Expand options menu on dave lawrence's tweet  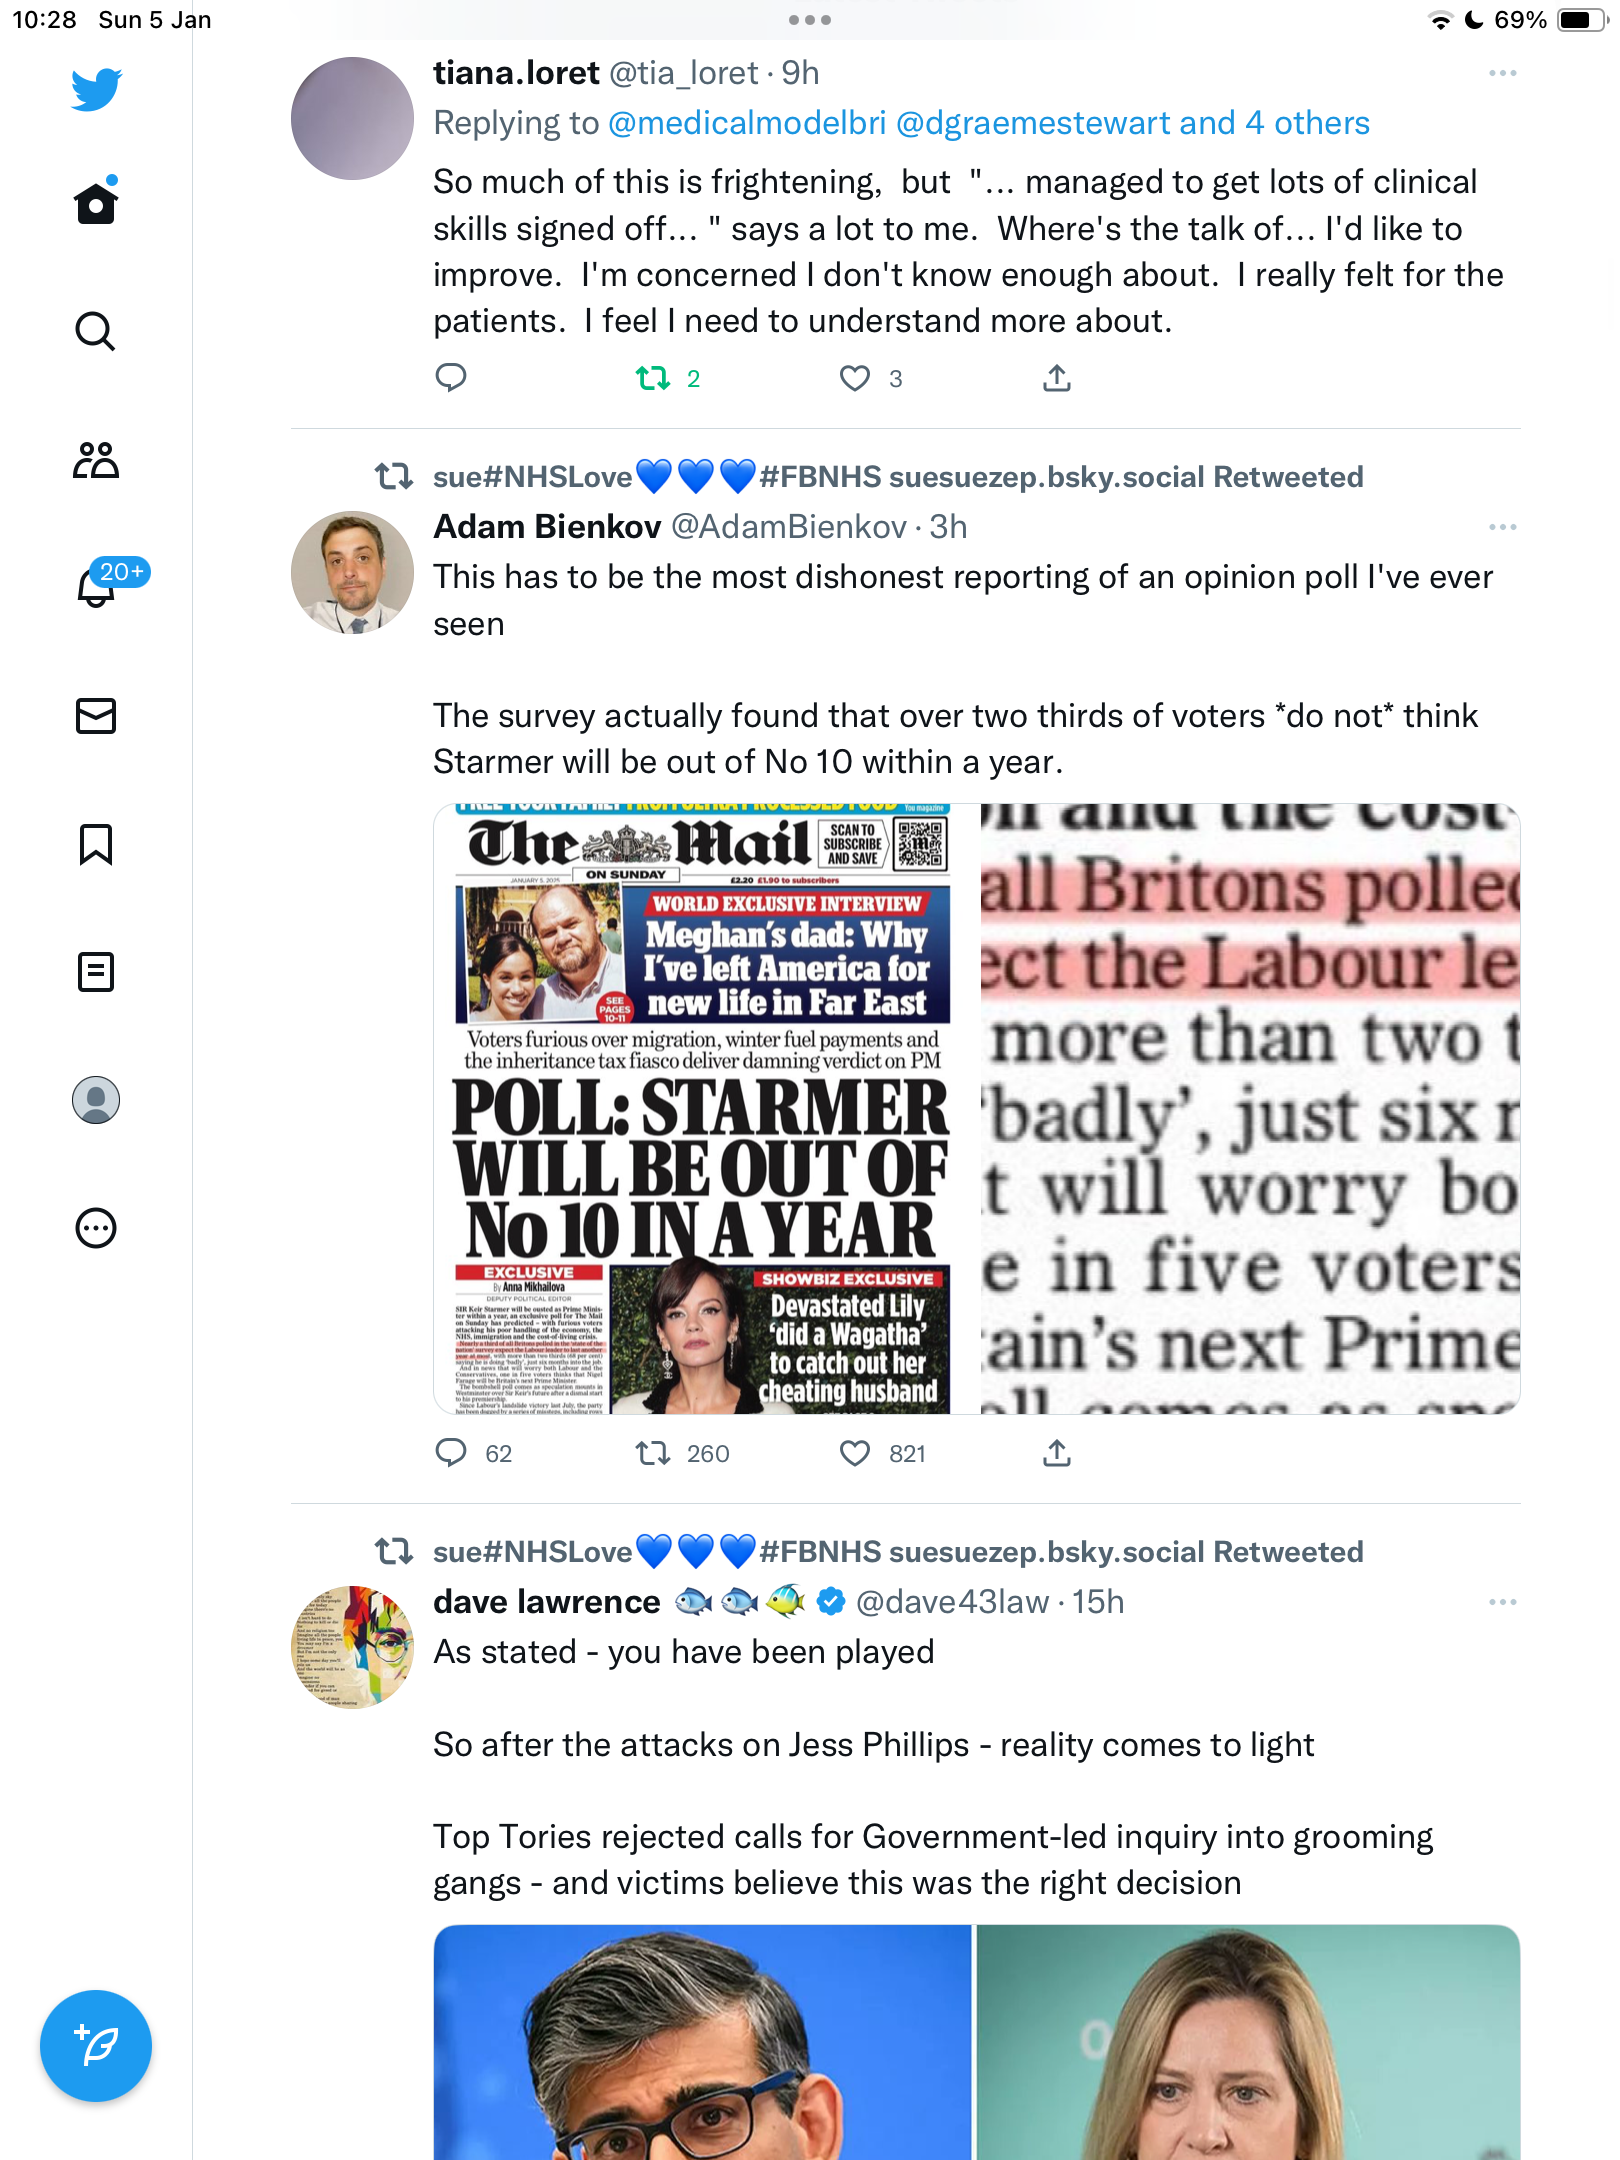point(1502,1602)
